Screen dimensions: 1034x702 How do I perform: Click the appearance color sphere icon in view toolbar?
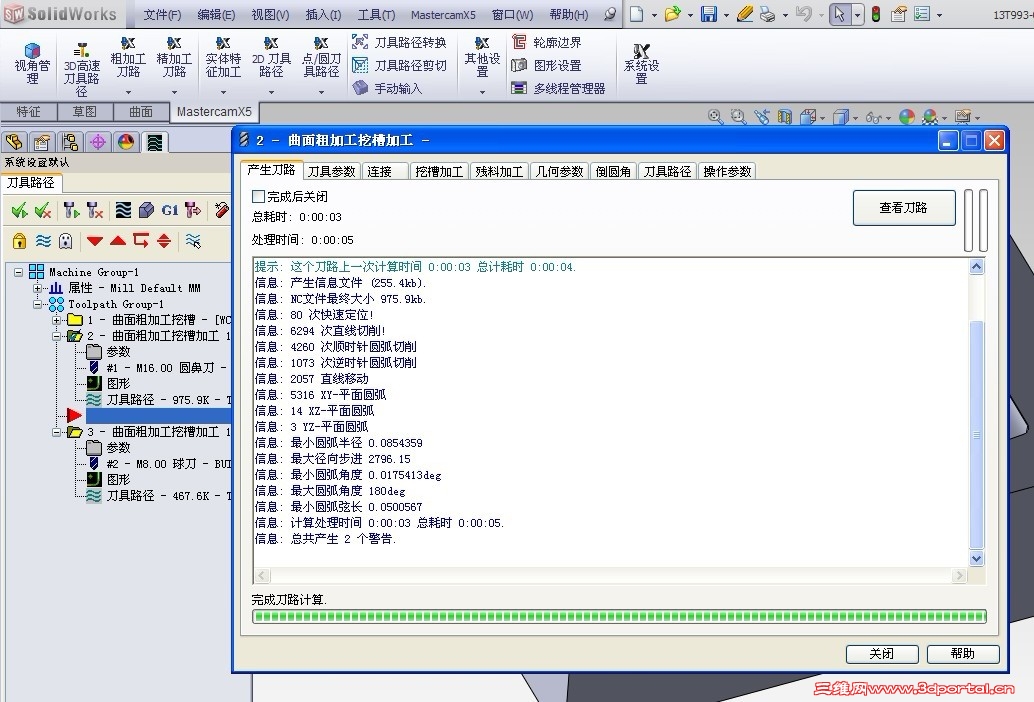[x=907, y=117]
